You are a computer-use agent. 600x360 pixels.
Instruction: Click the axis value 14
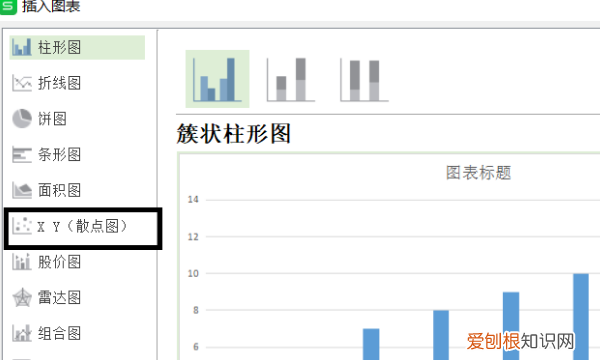pyautogui.click(x=193, y=199)
